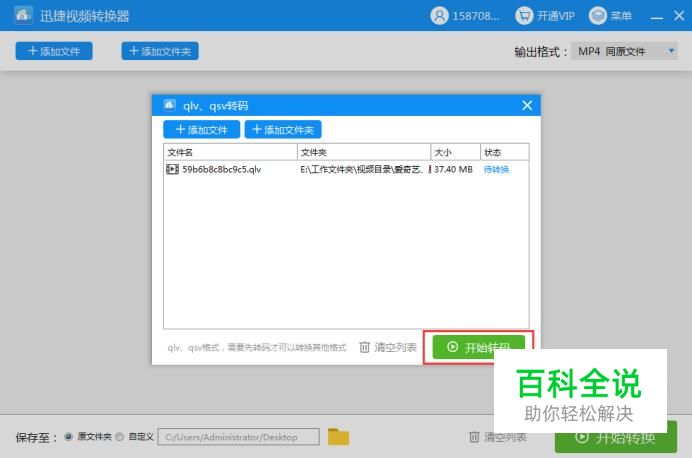Close the qlv、qsv转码 dialog

click(x=527, y=105)
